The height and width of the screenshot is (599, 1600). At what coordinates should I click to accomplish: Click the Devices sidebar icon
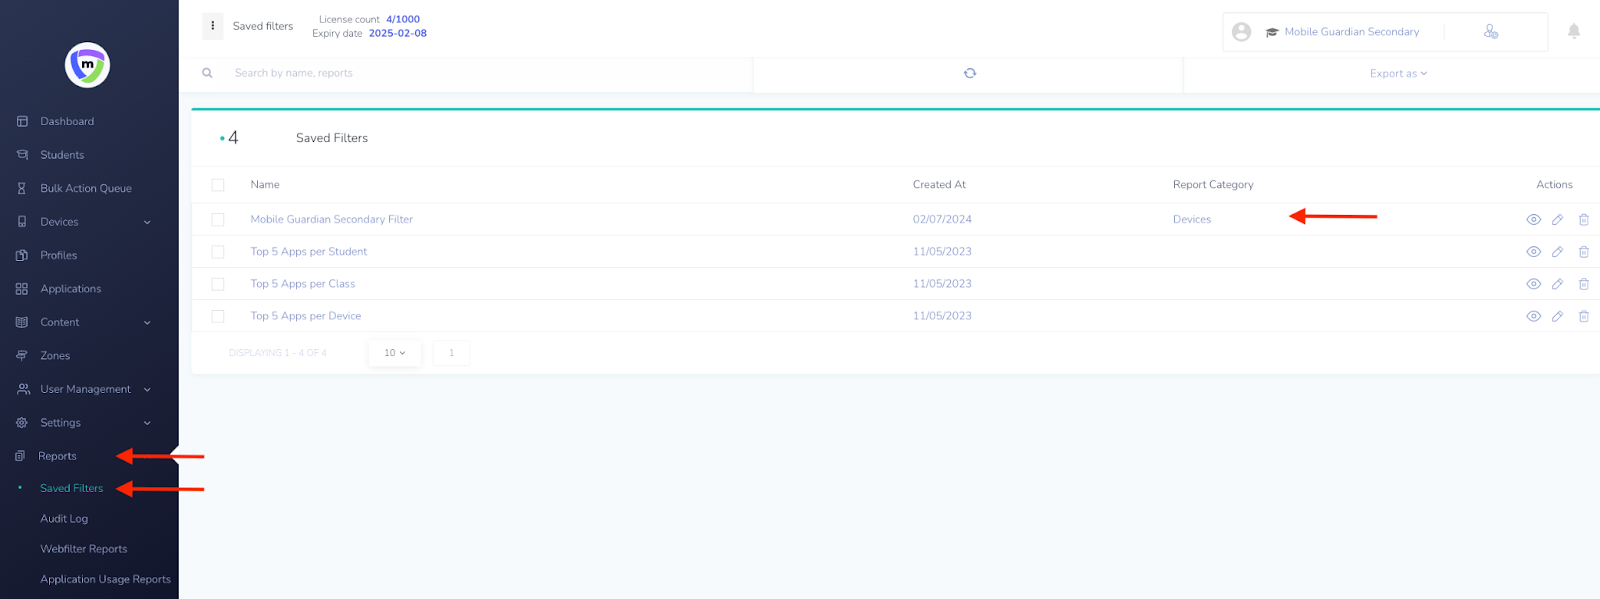coord(22,222)
